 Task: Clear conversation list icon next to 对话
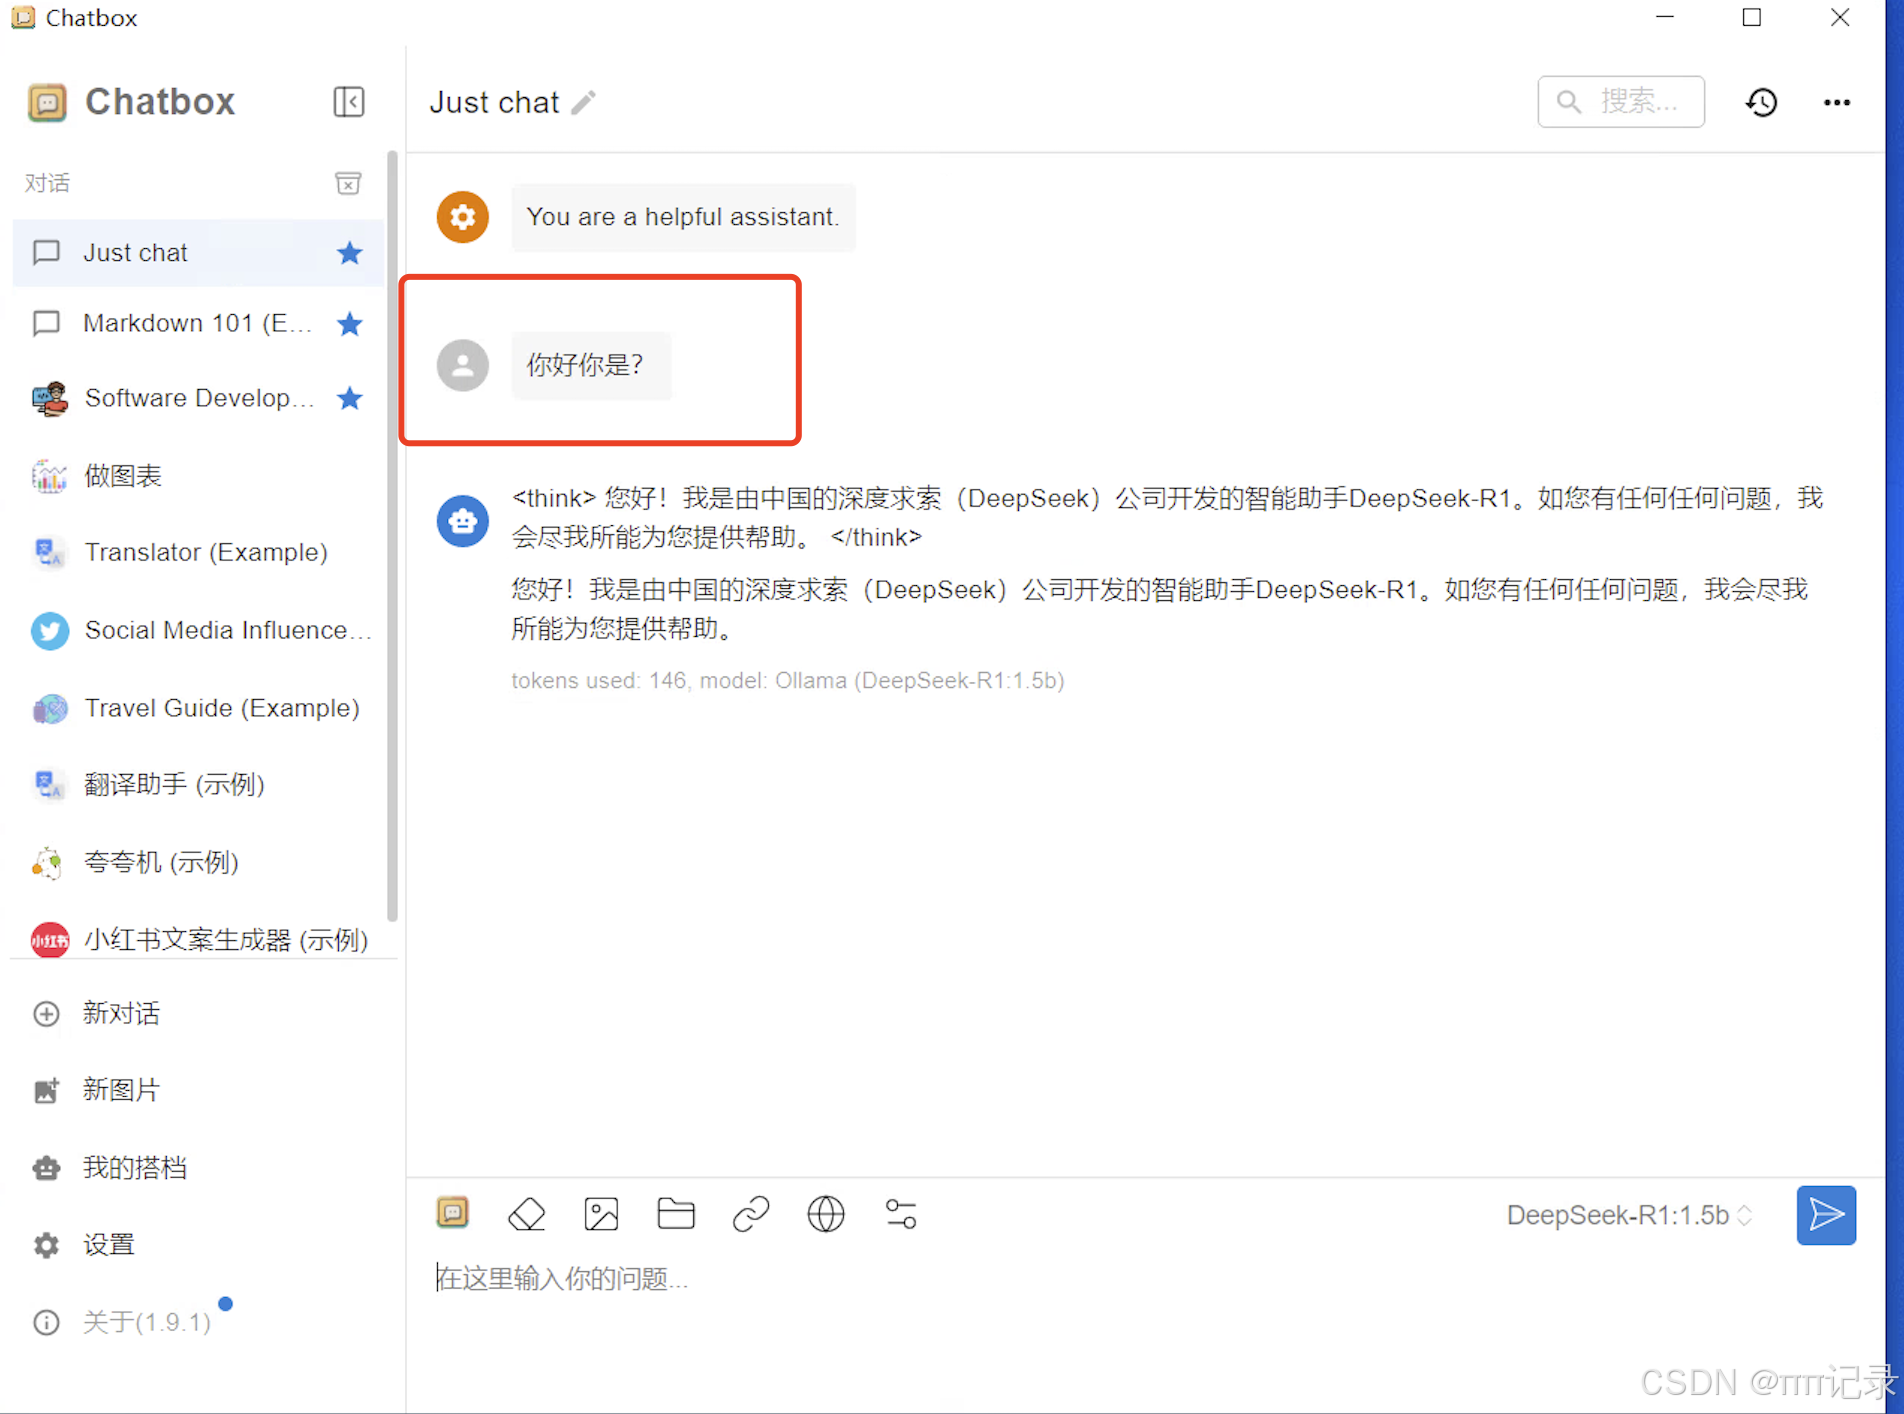348,183
